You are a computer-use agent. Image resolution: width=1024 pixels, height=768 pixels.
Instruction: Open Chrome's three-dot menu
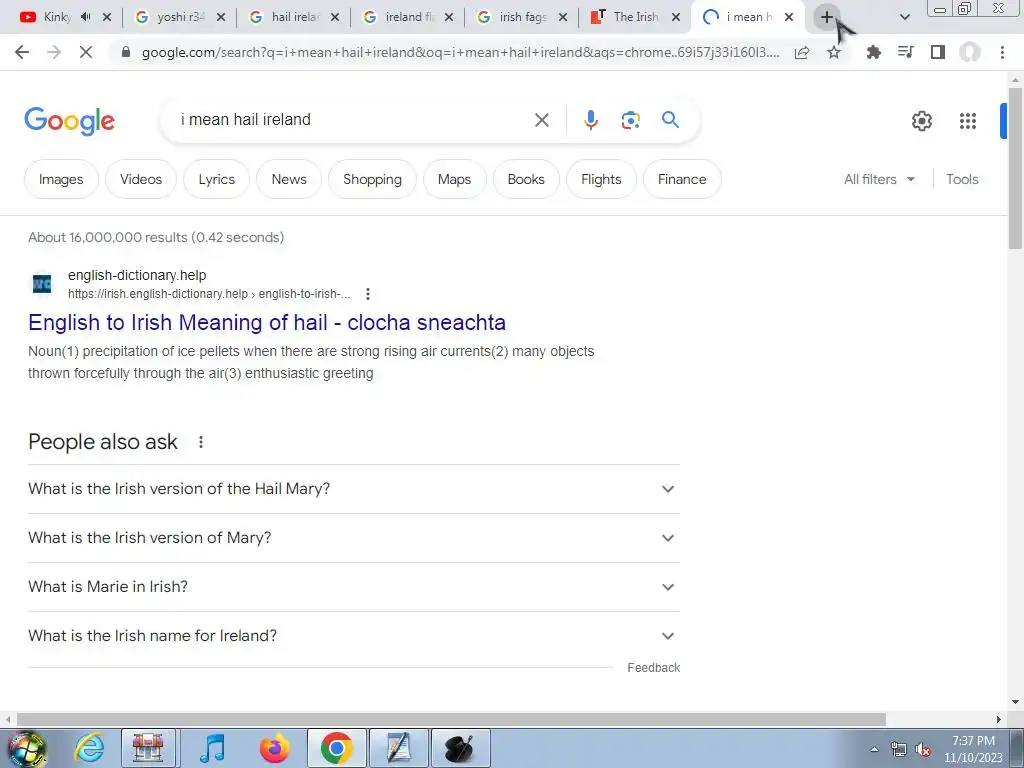coord(1002,52)
